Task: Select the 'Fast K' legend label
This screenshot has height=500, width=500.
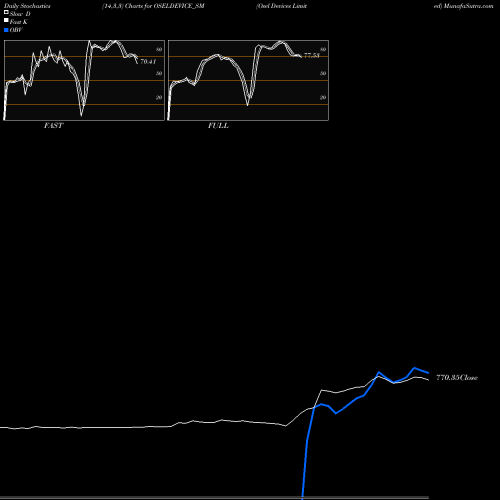Action: tap(19, 22)
